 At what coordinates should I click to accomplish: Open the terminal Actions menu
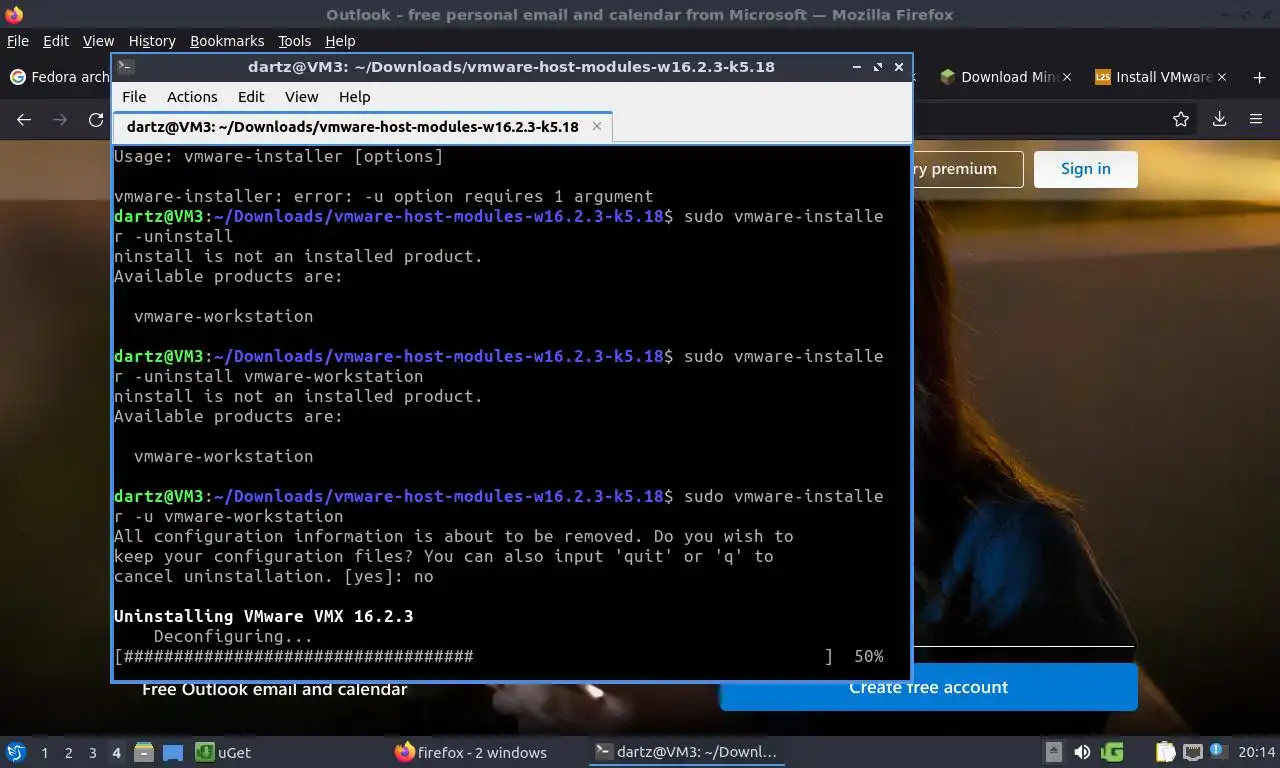coord(192,97)
